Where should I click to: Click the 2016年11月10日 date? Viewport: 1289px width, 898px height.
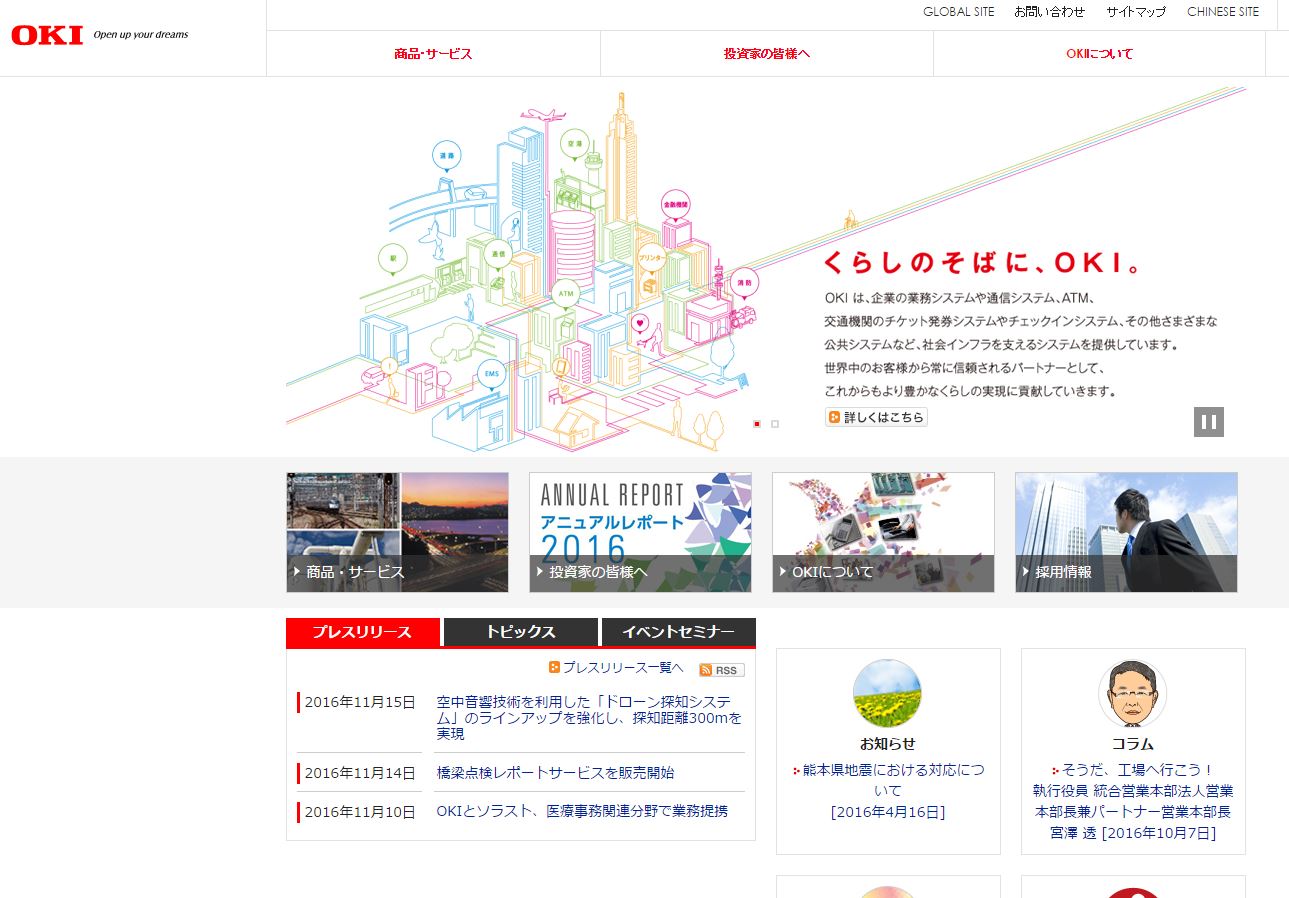(x=360, y=812)
